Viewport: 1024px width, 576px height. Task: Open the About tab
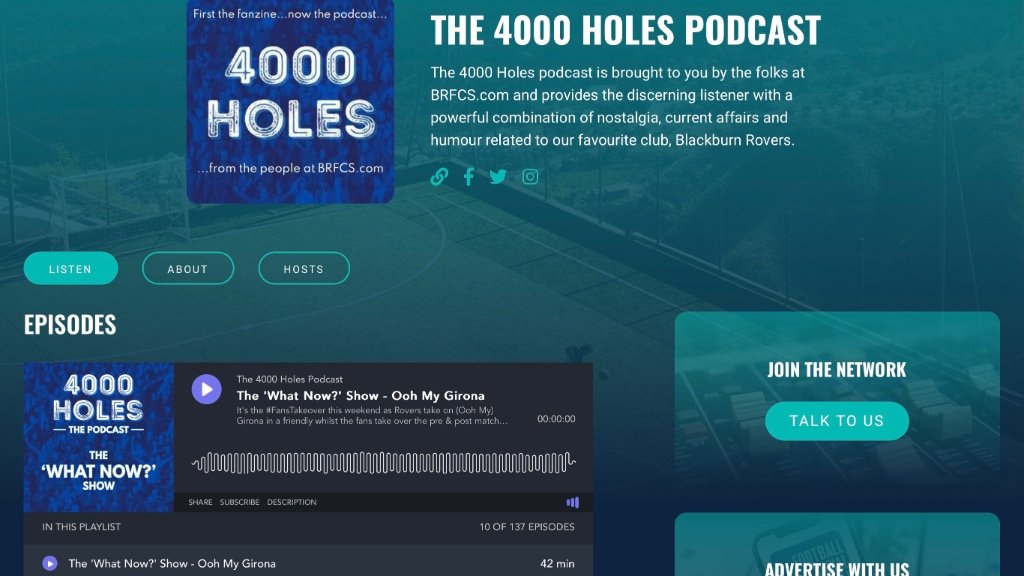(x=187, y=269)
